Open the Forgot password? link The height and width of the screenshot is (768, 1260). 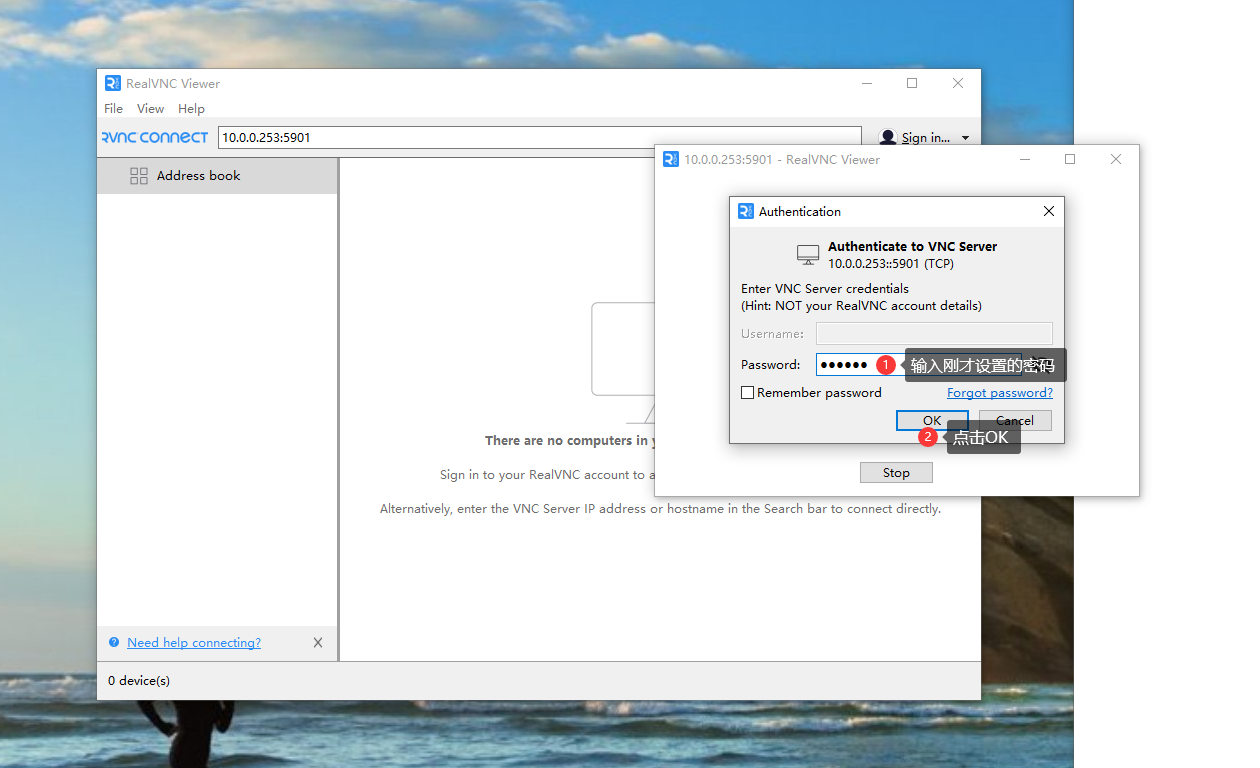click(x=1000, y=393)
